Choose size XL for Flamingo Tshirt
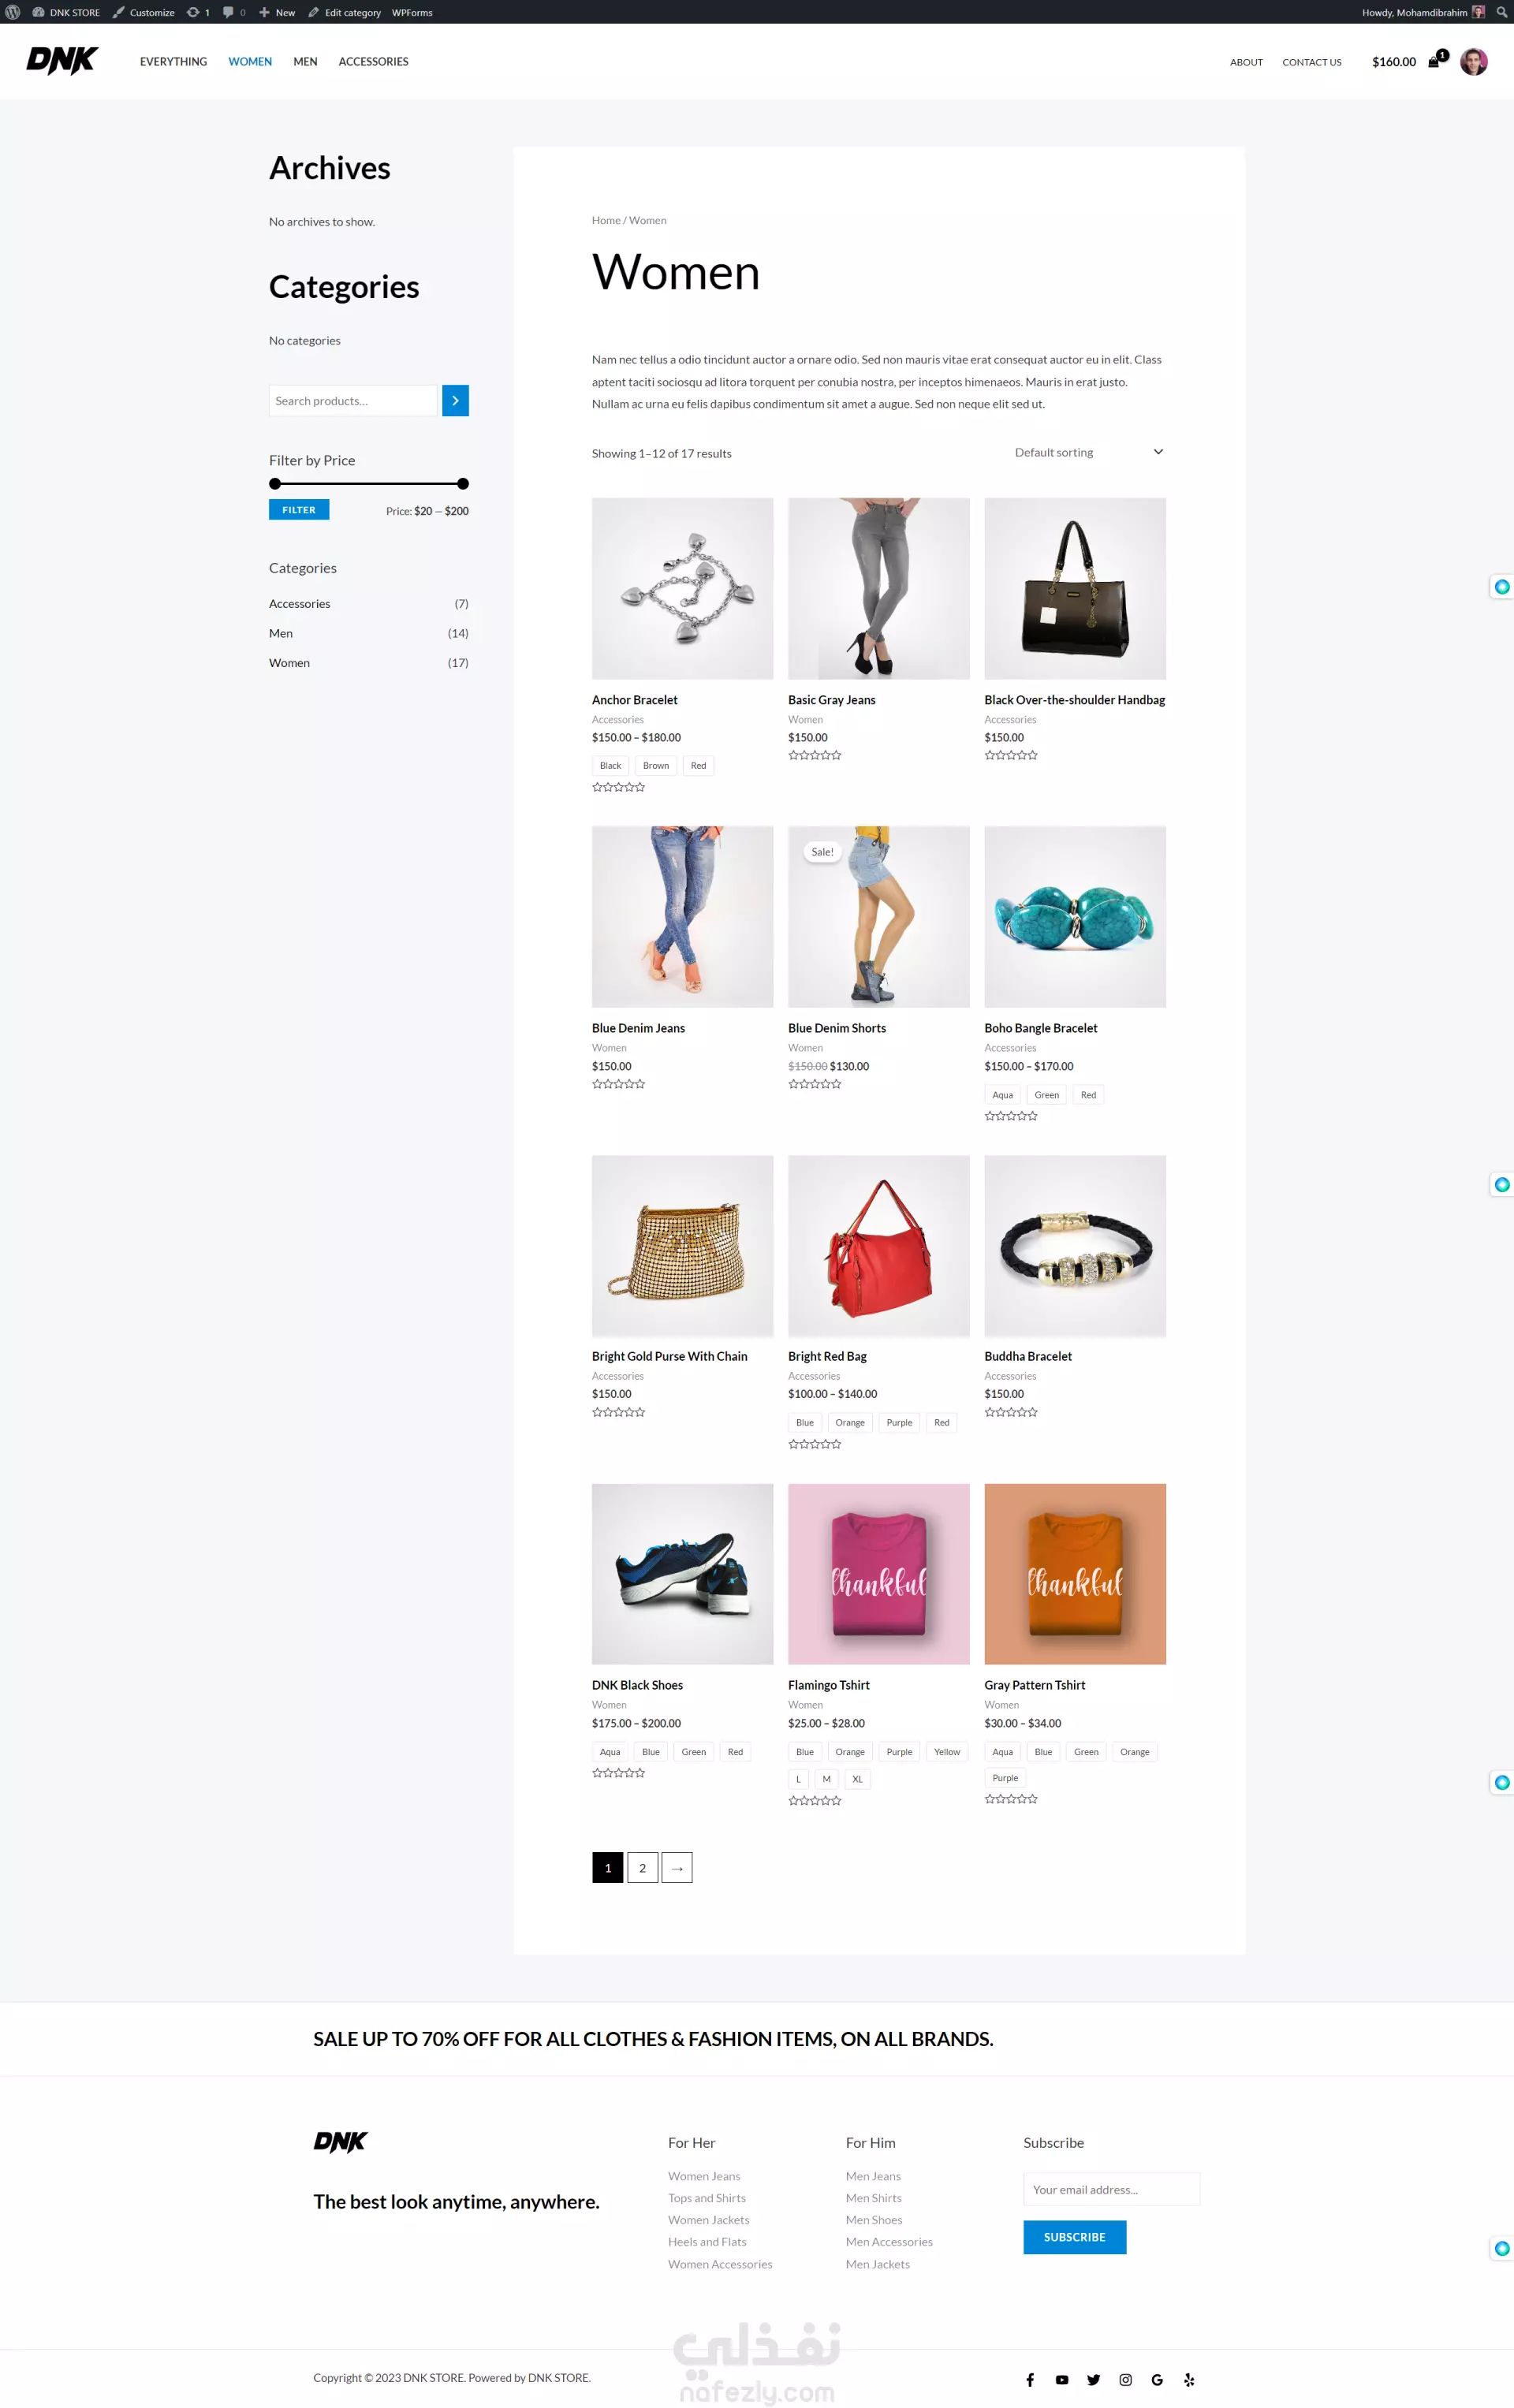The width and height of the screenshot is (1514, 2408). [857, 1779]
